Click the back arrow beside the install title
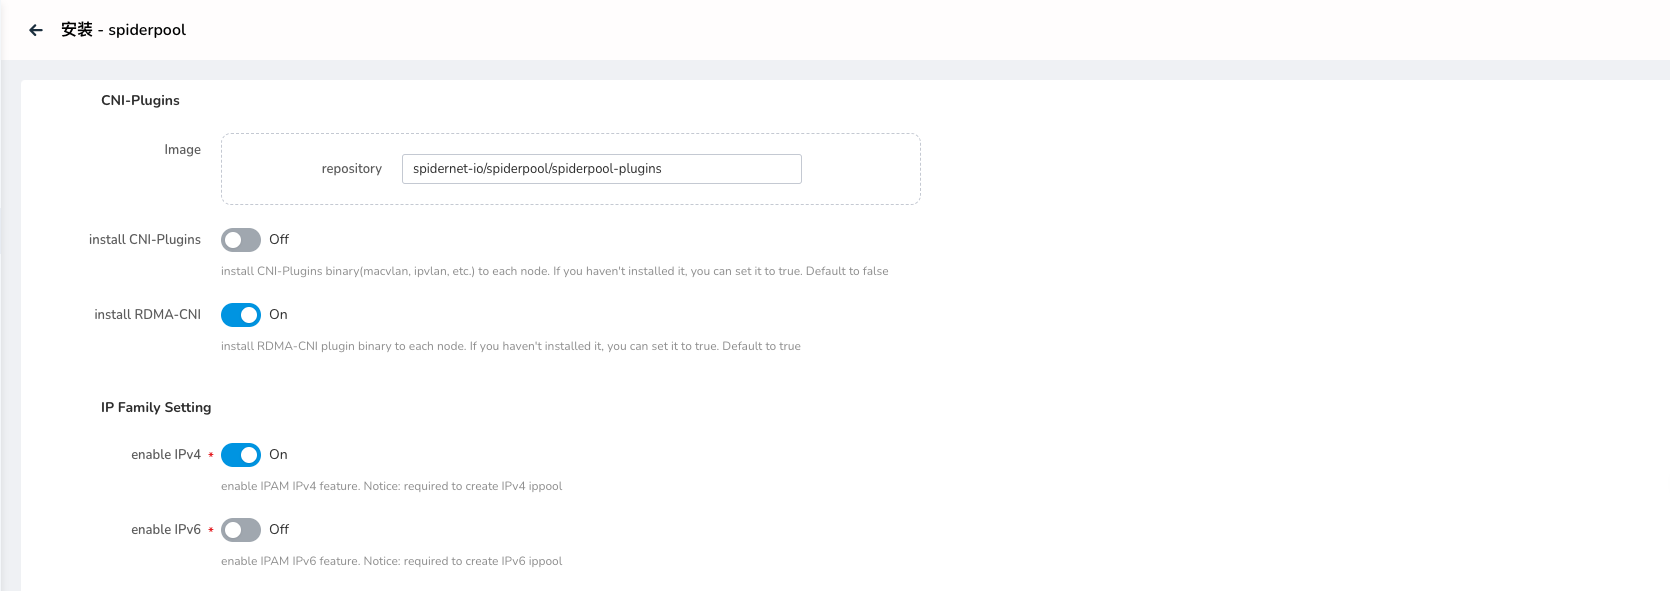The height and width of the screenshot is (591, 1670). (36, 30)
